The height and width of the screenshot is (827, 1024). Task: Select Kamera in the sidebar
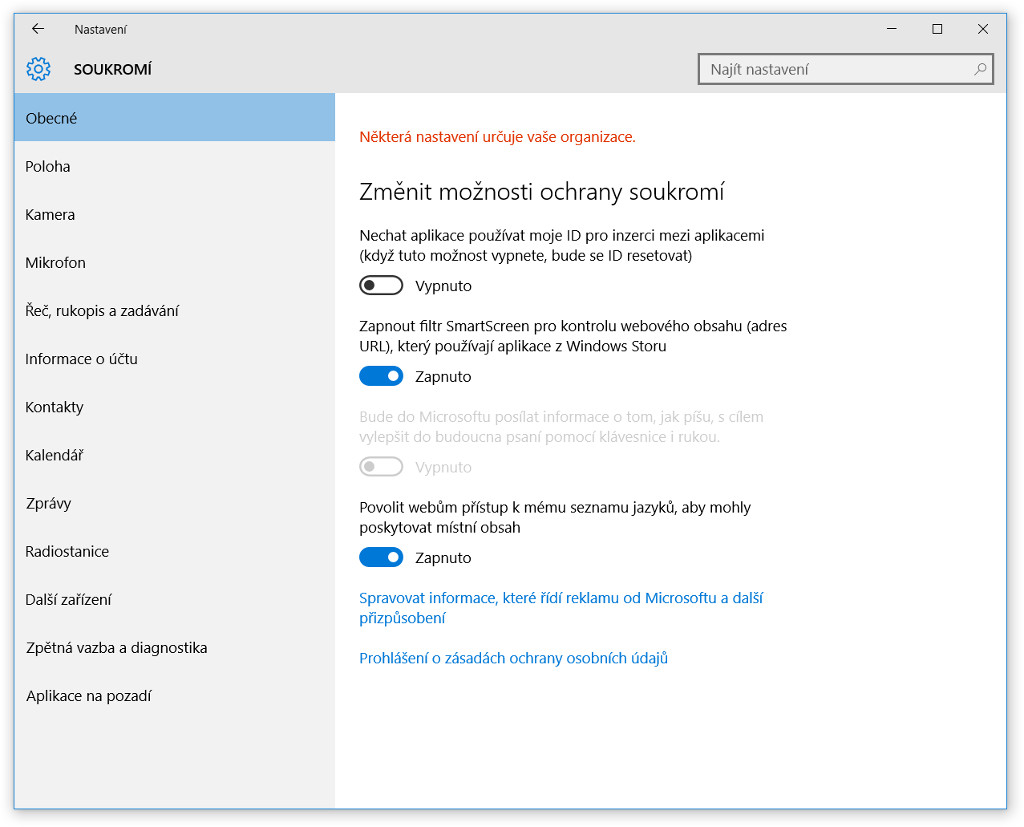[50, 215]
